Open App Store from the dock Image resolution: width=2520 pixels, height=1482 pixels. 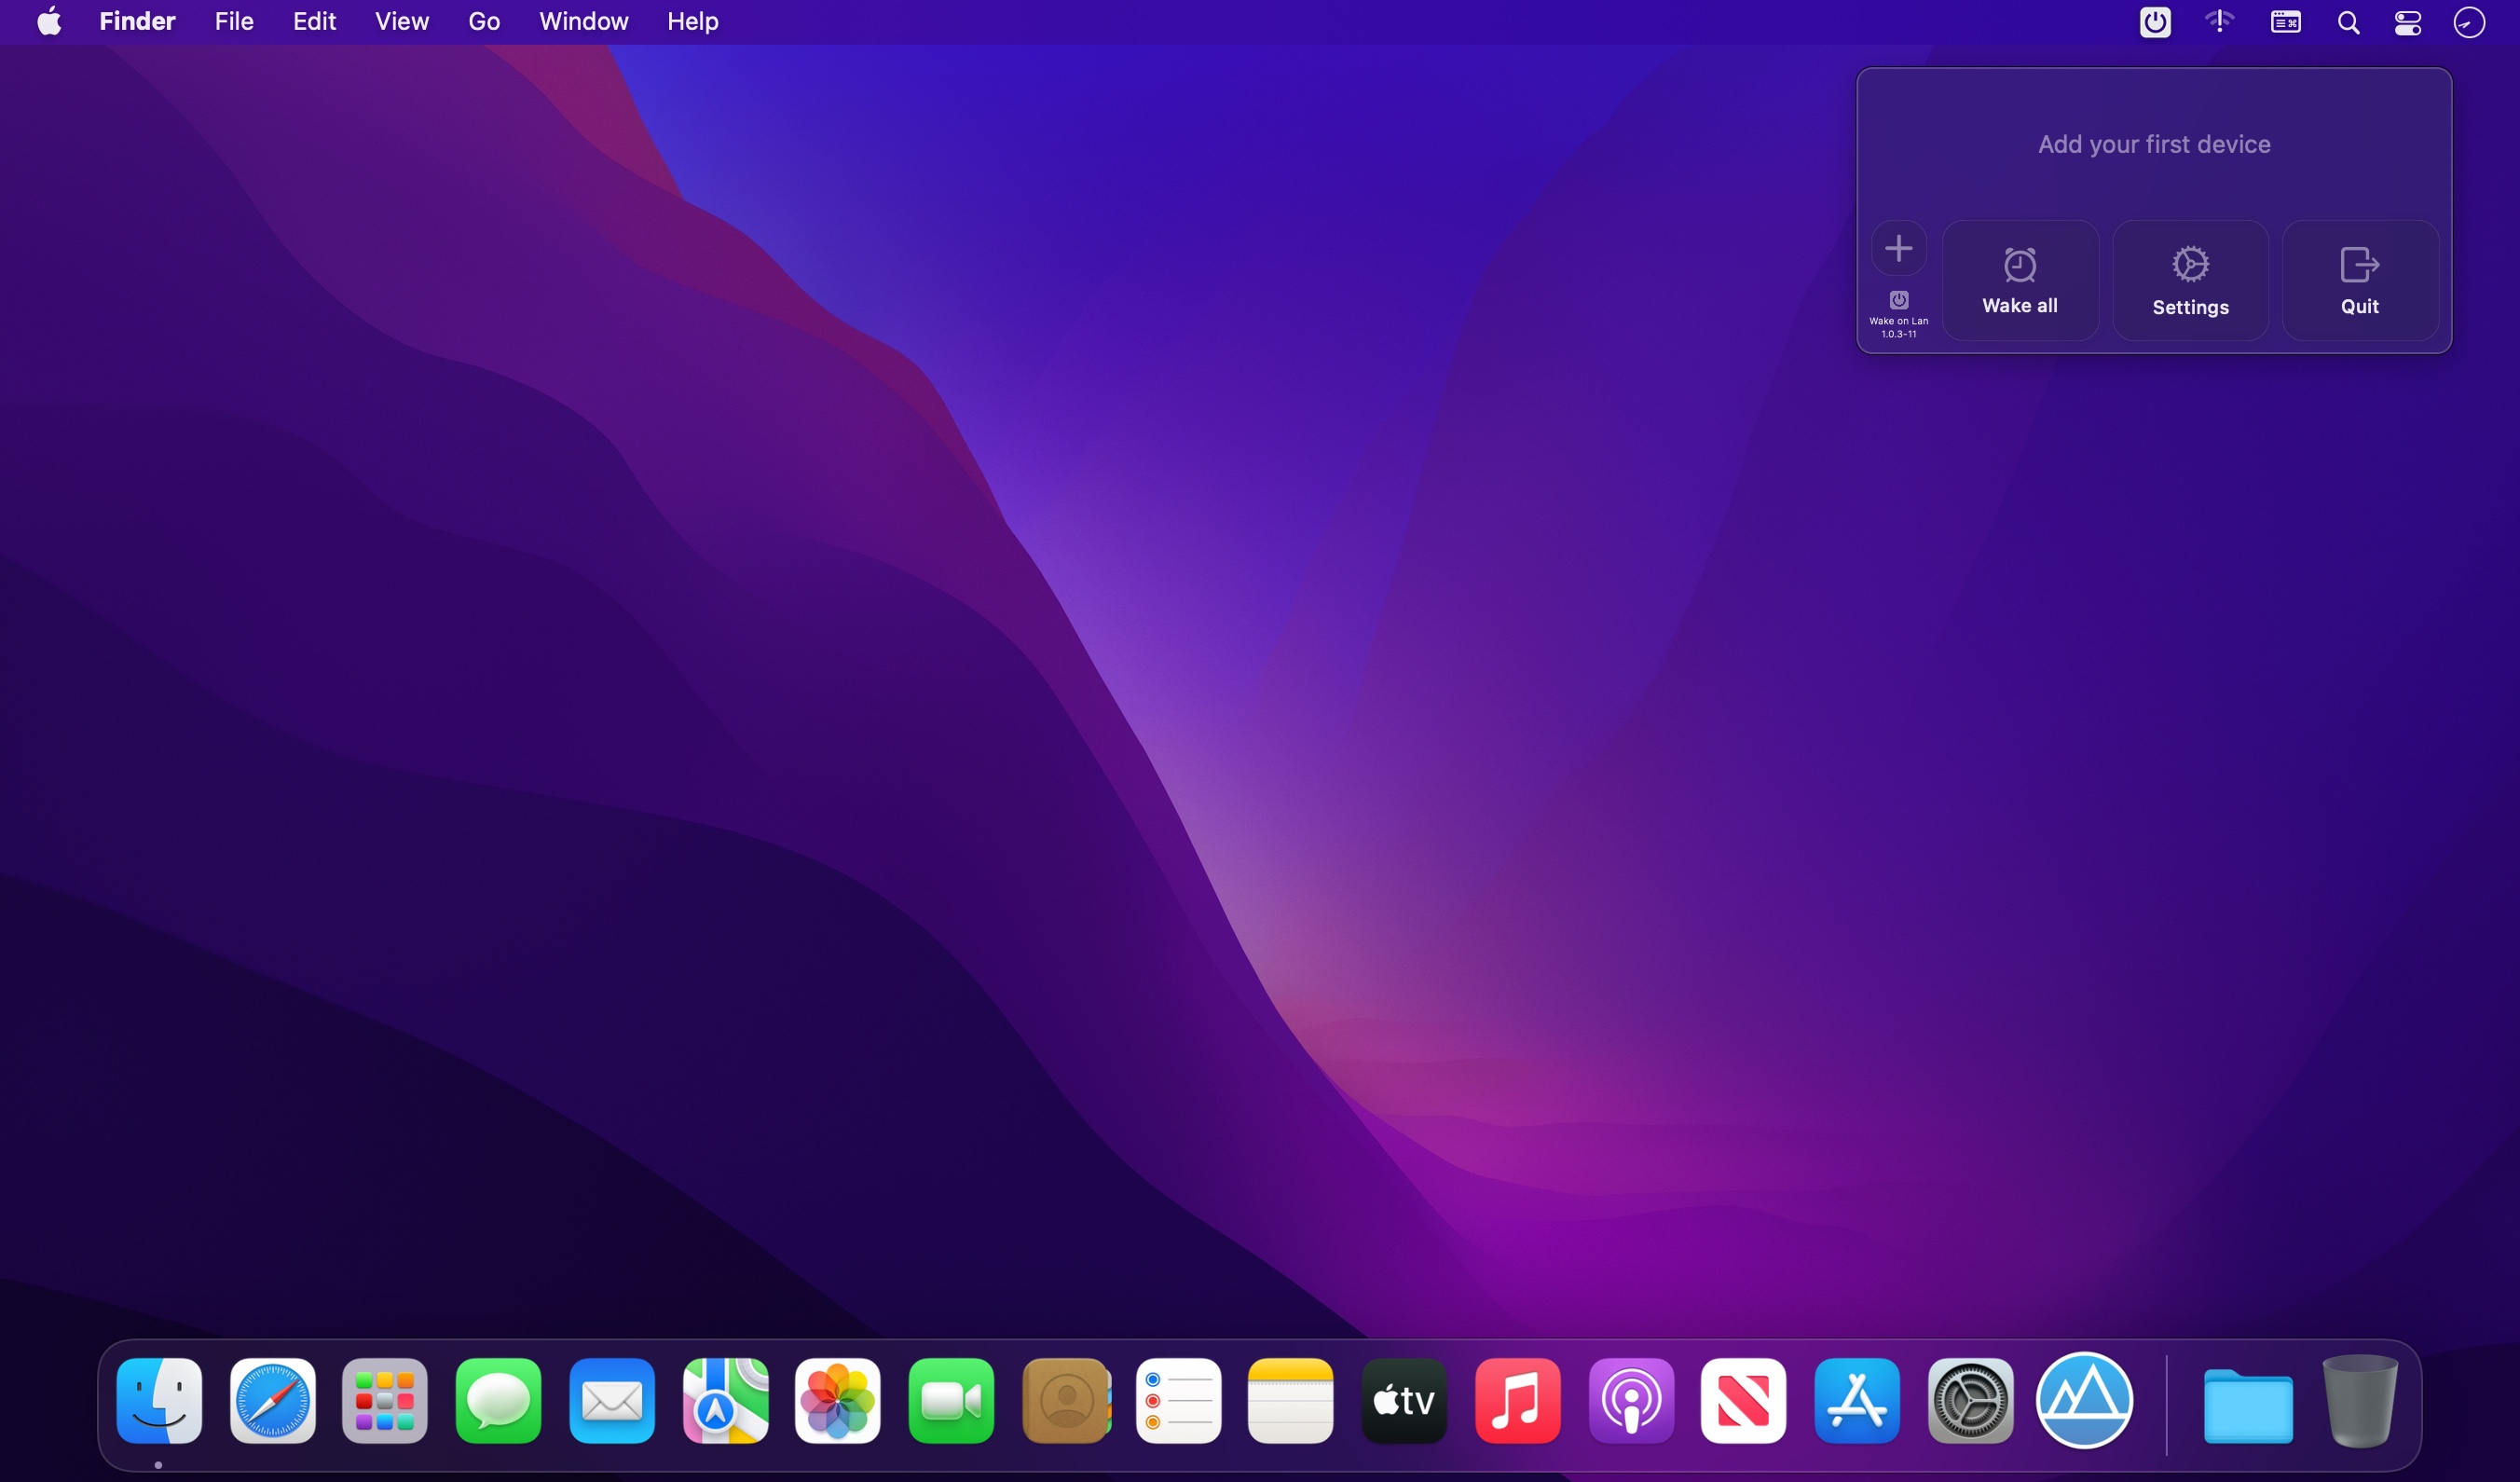click(1857, 1401)
